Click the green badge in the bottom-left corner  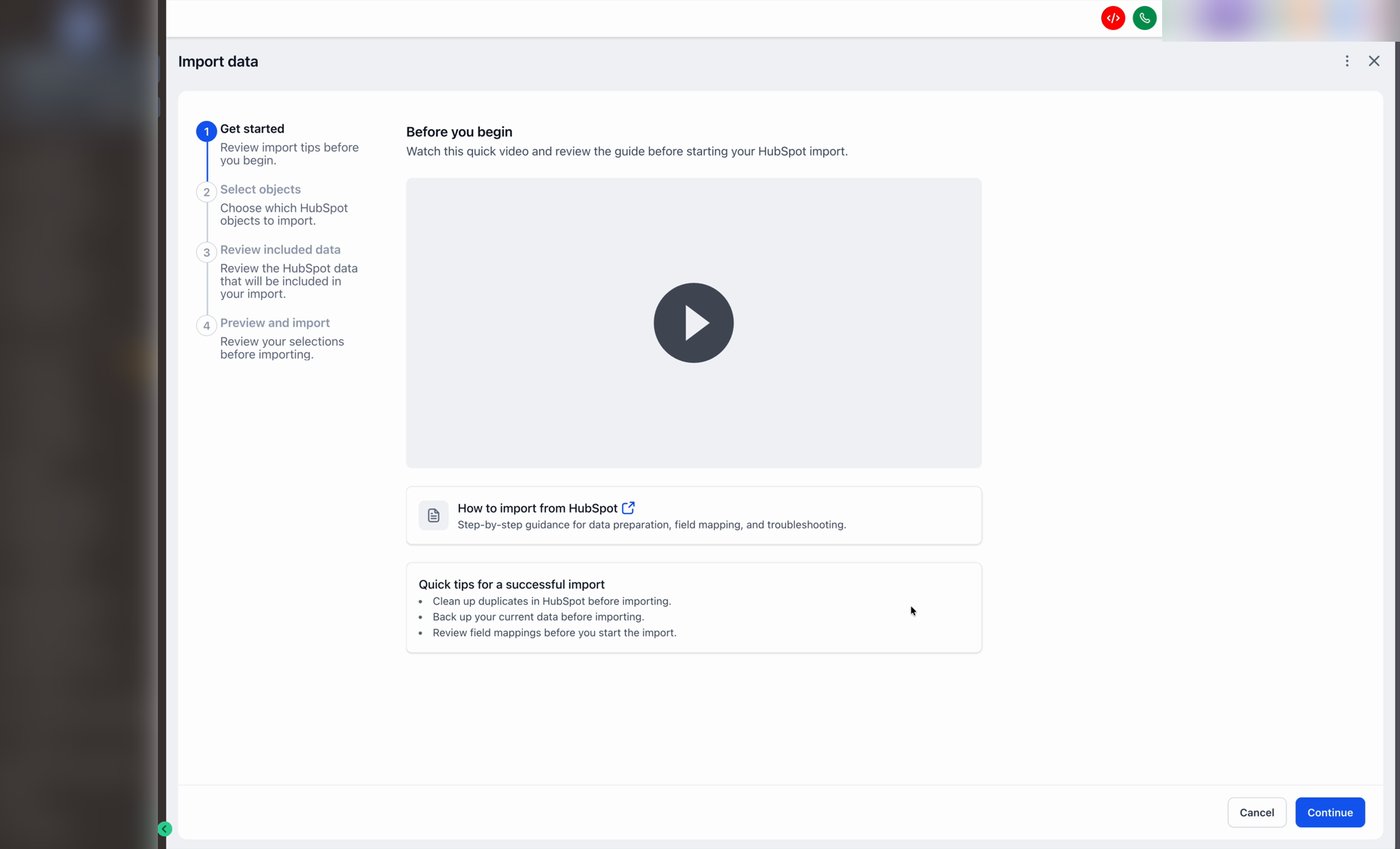(x=165, y=828)
